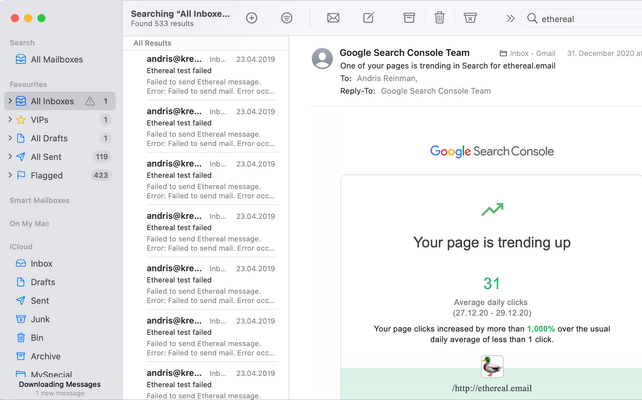Open the filter messages icon
The height and width of the screenshot is (400, 642).
[x=287, y=18]
